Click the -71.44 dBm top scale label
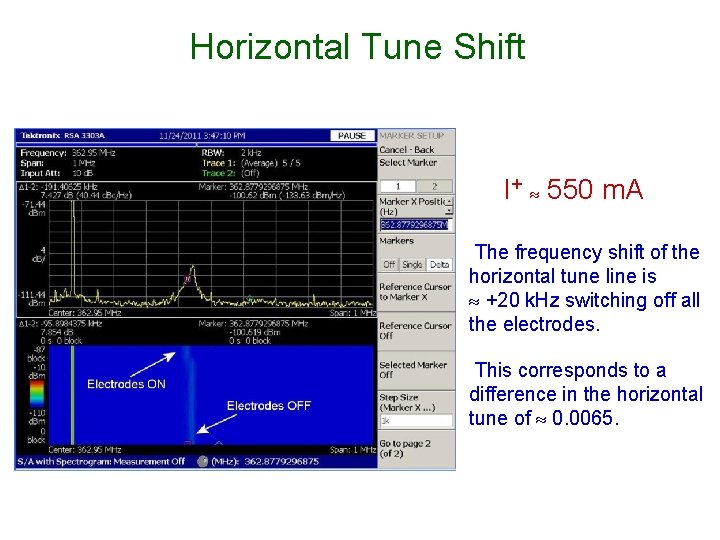 (x=34, y=208)
